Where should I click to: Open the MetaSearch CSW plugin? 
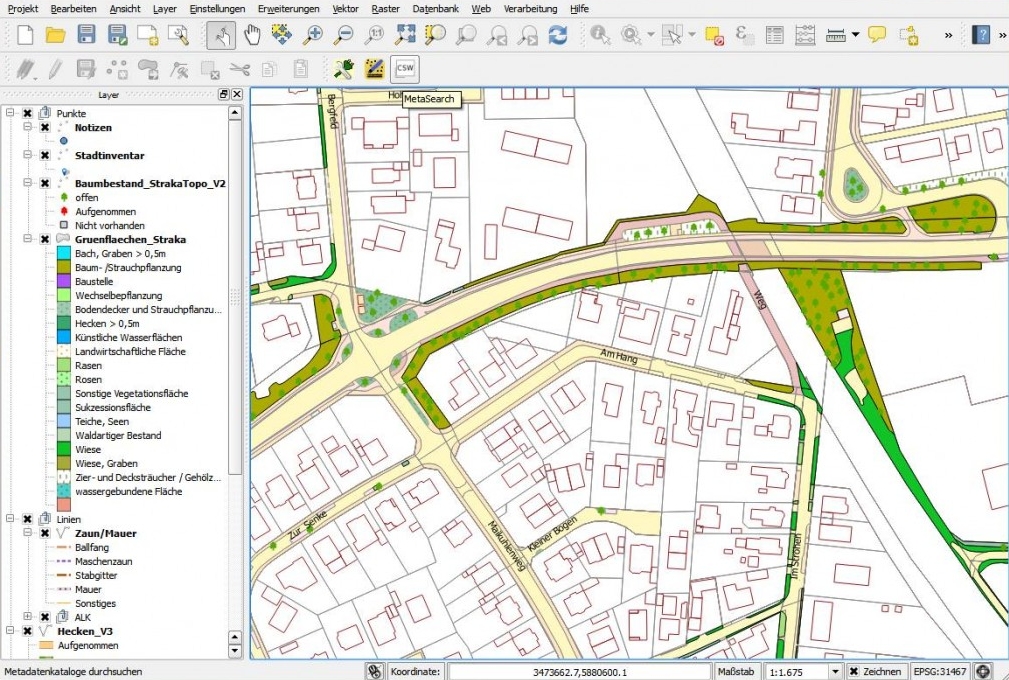tap(405, 69)
